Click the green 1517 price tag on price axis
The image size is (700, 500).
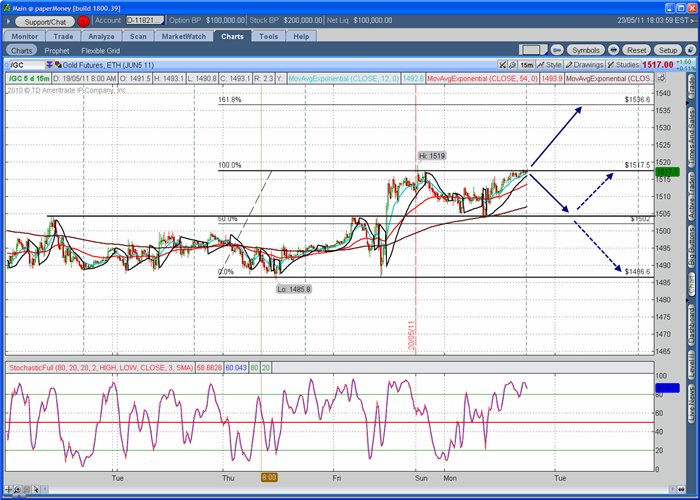(667, 172)
